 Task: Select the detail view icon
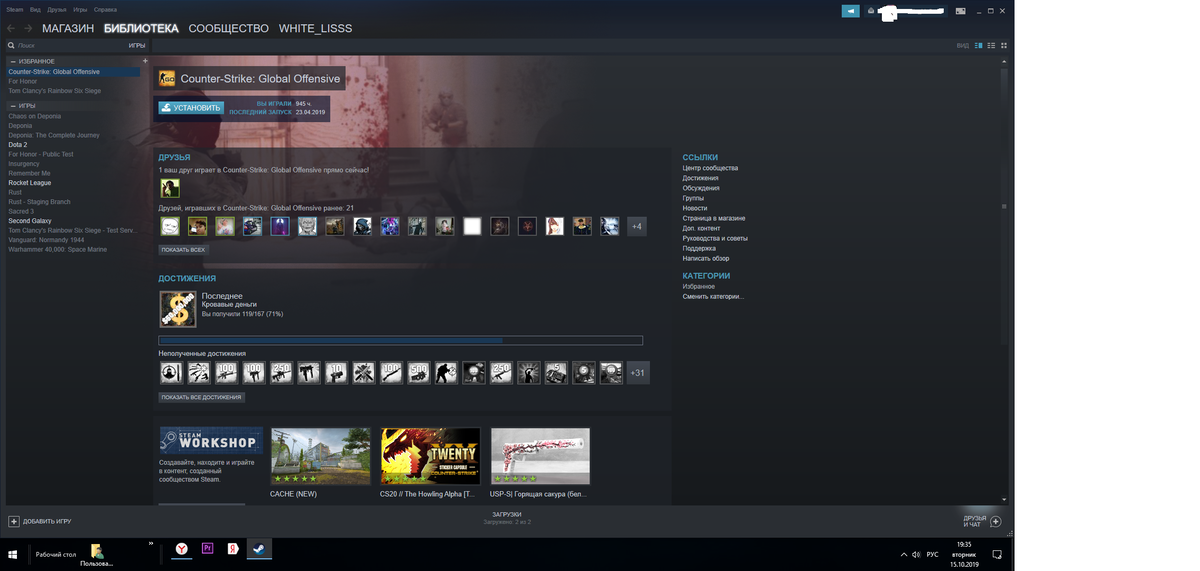click(x=979, y=45)
